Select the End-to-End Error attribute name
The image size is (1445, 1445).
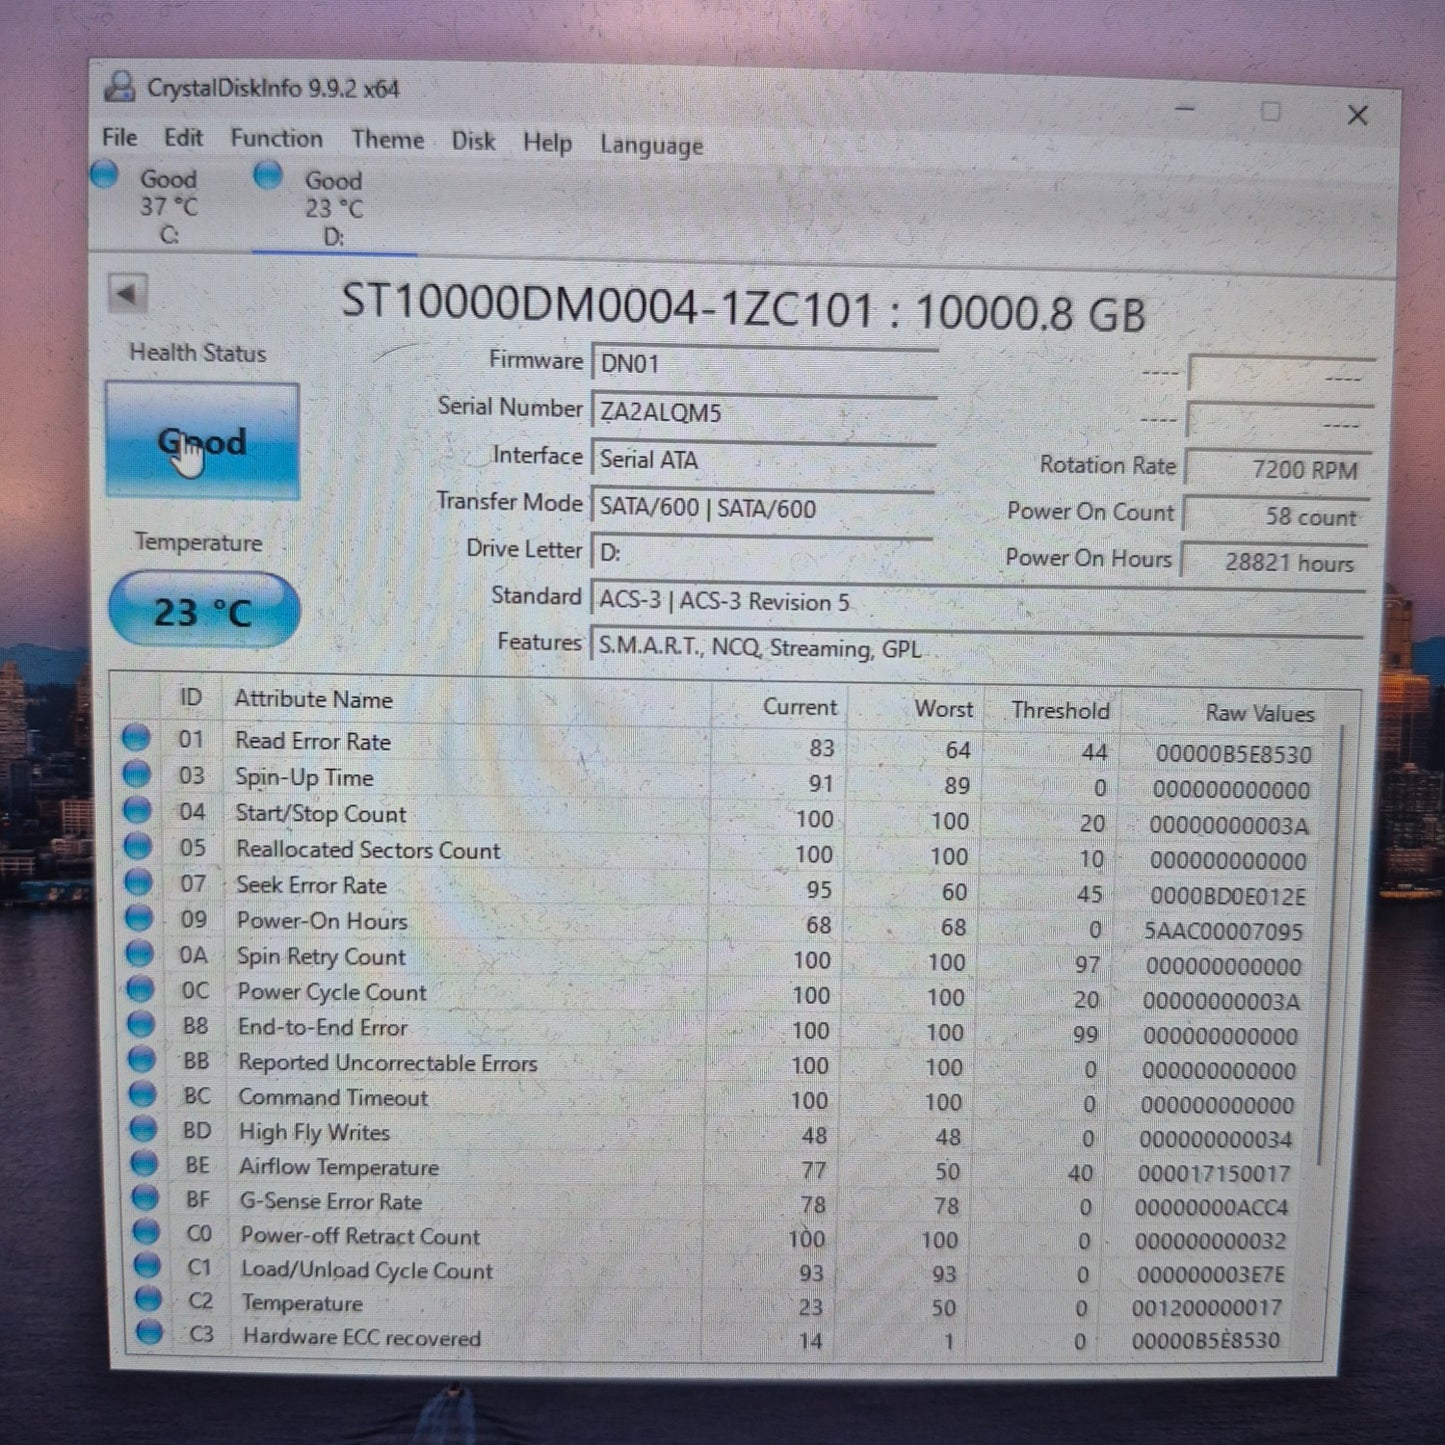coord(322,1027)
